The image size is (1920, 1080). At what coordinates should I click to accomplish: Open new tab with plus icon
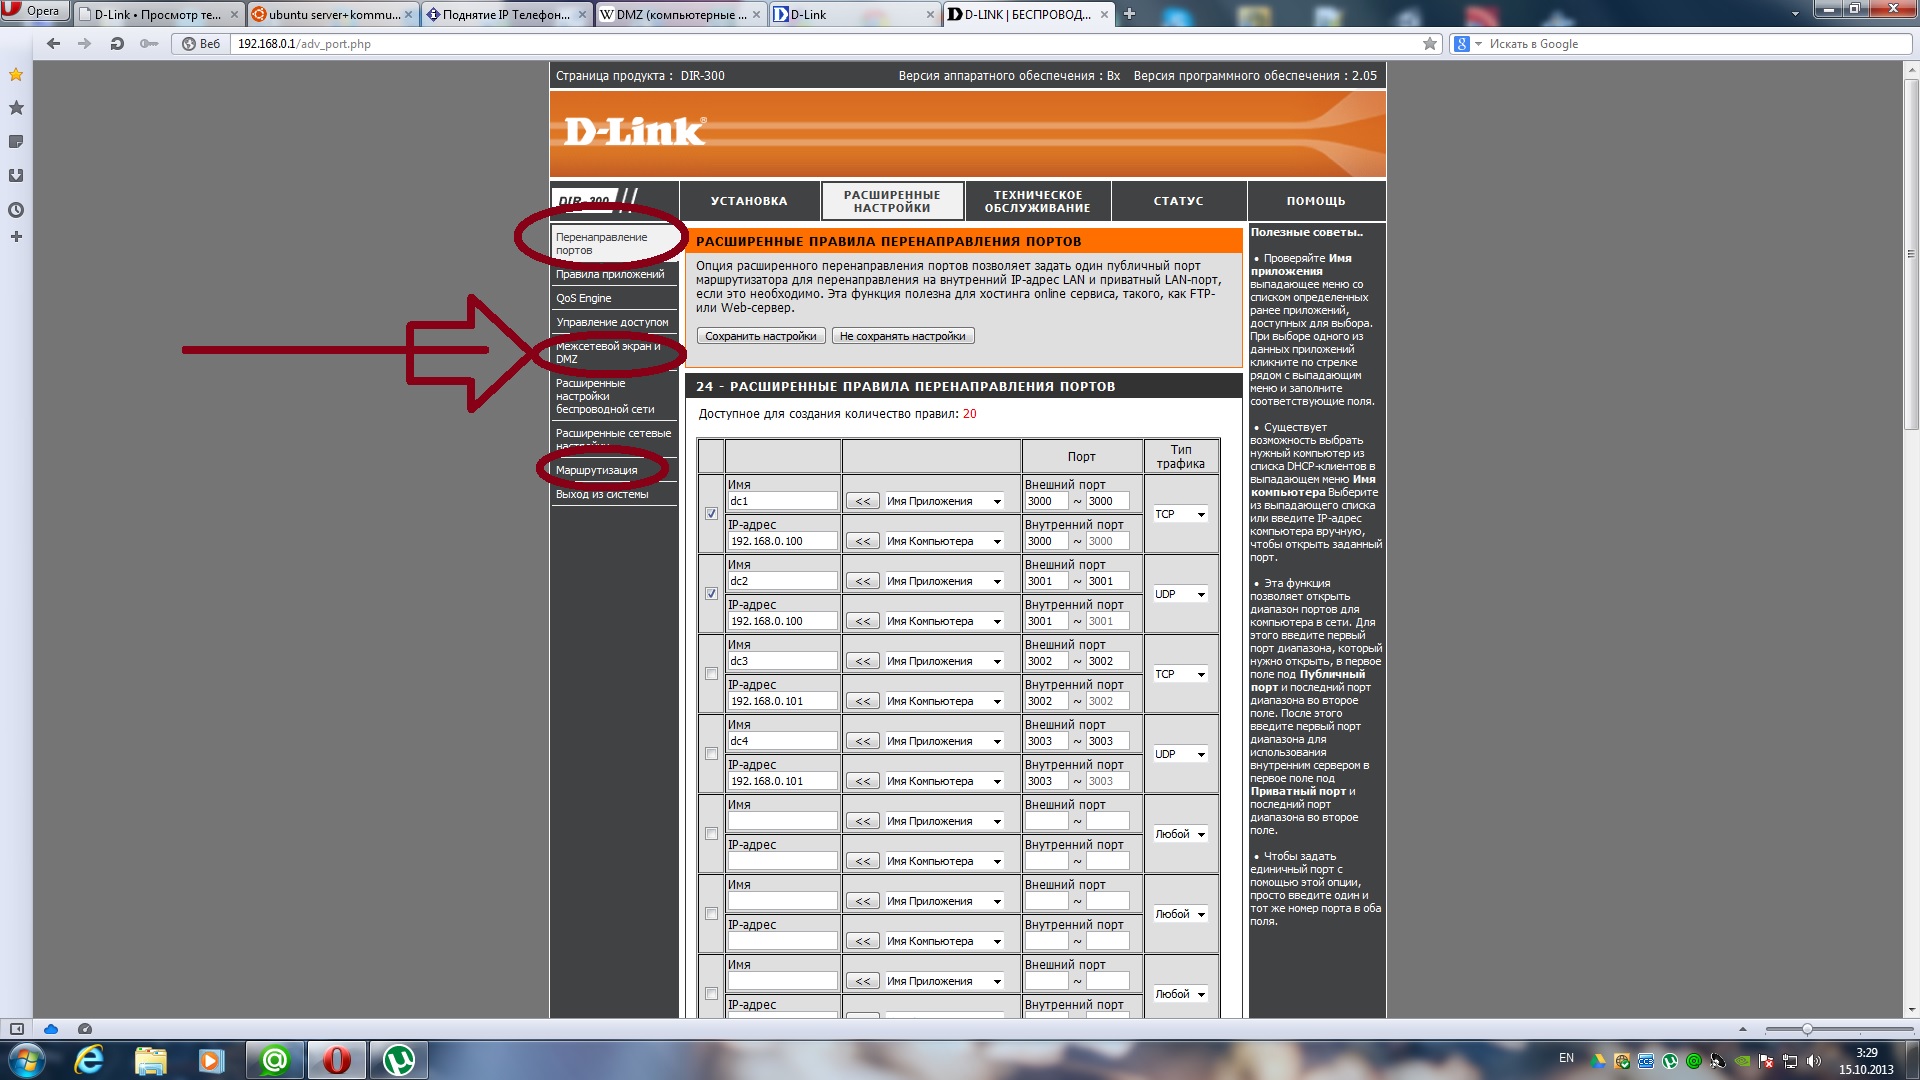[x=1129, y=14]
